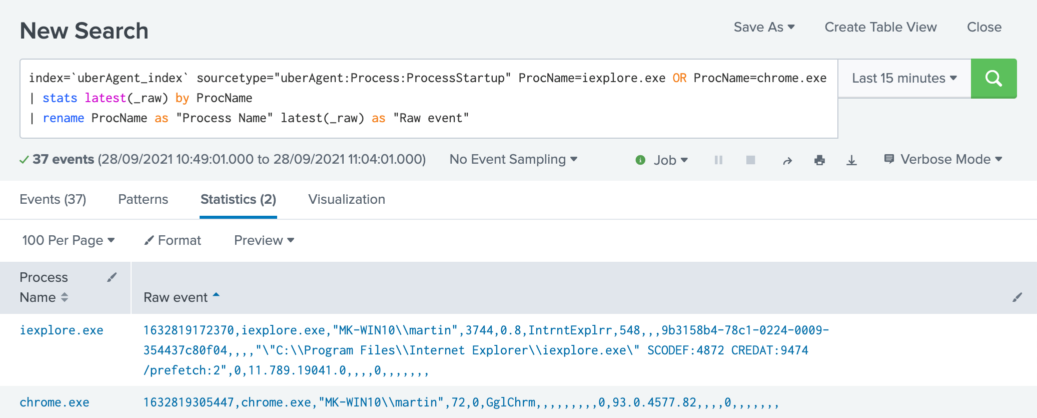Run the search with the magnifier button
The image size is (1037, 418).
(993, 78)
